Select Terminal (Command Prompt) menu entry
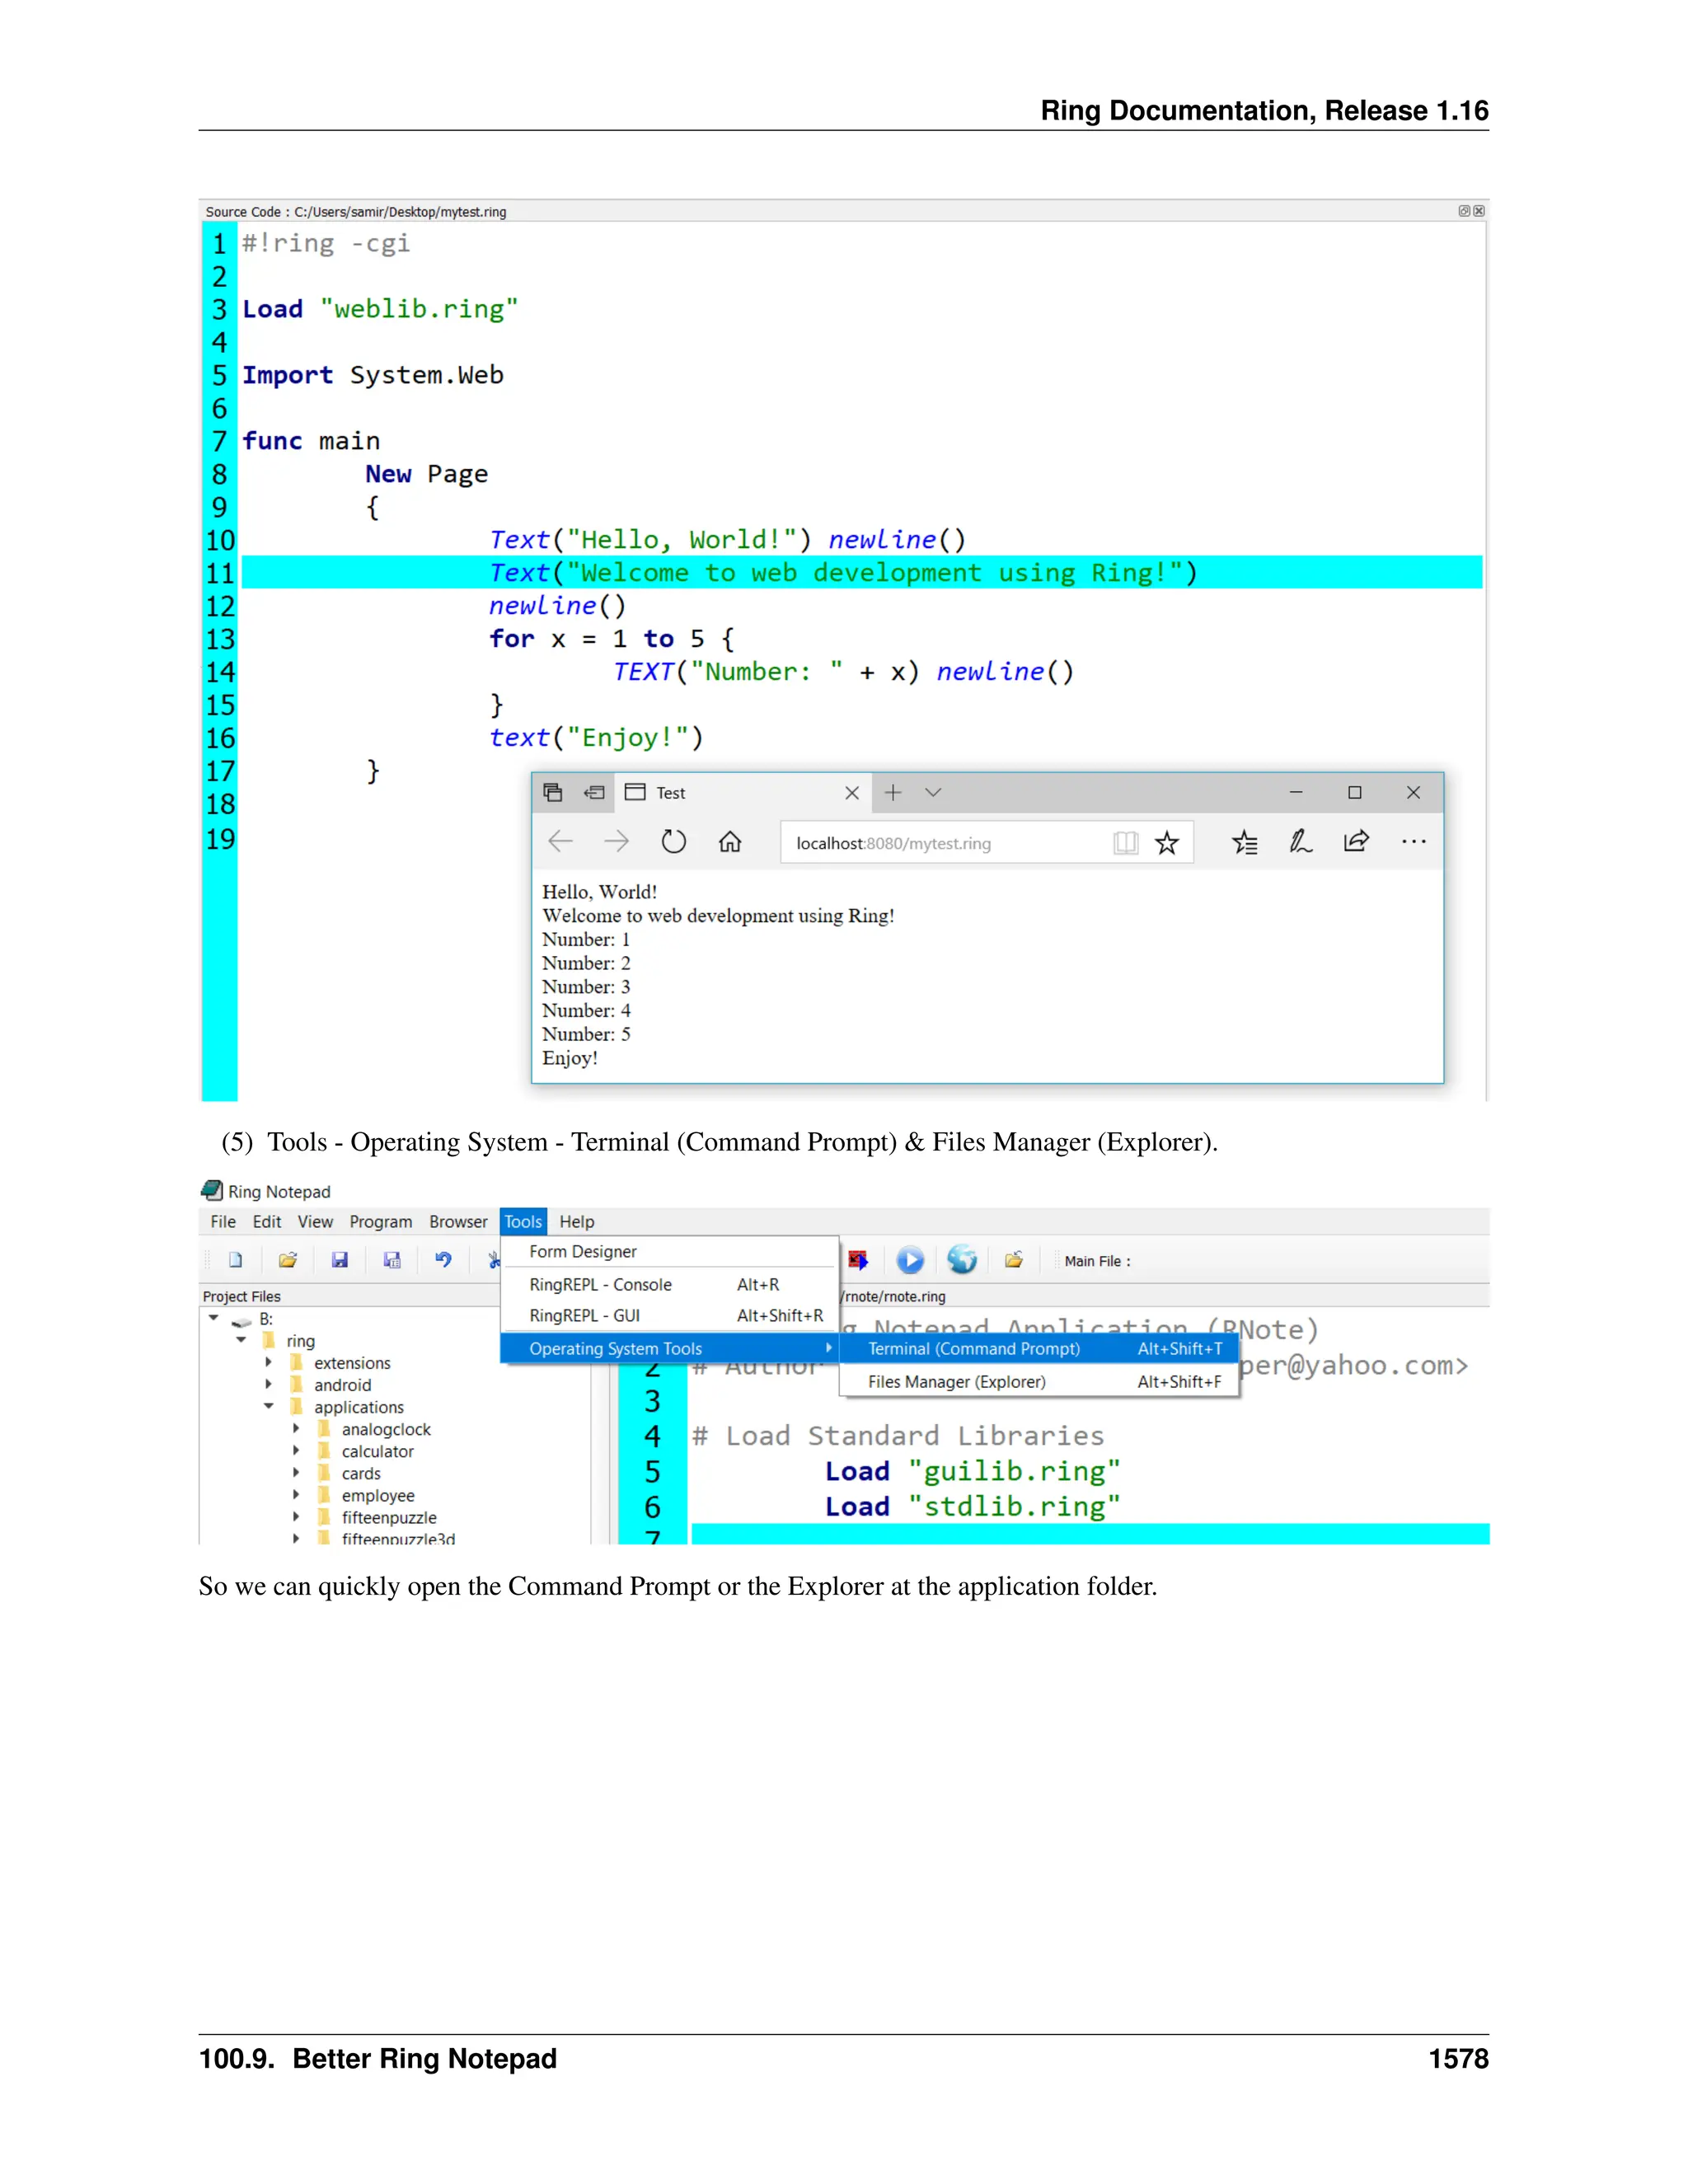This screenshot has width=1688, height=2184. click(974, 1349)
